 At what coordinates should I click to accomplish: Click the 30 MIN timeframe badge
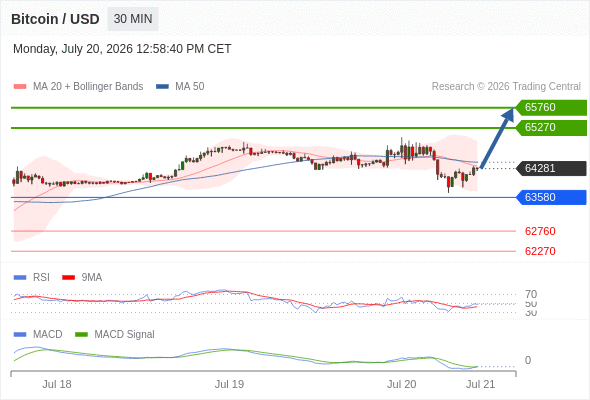pos(133,19)
